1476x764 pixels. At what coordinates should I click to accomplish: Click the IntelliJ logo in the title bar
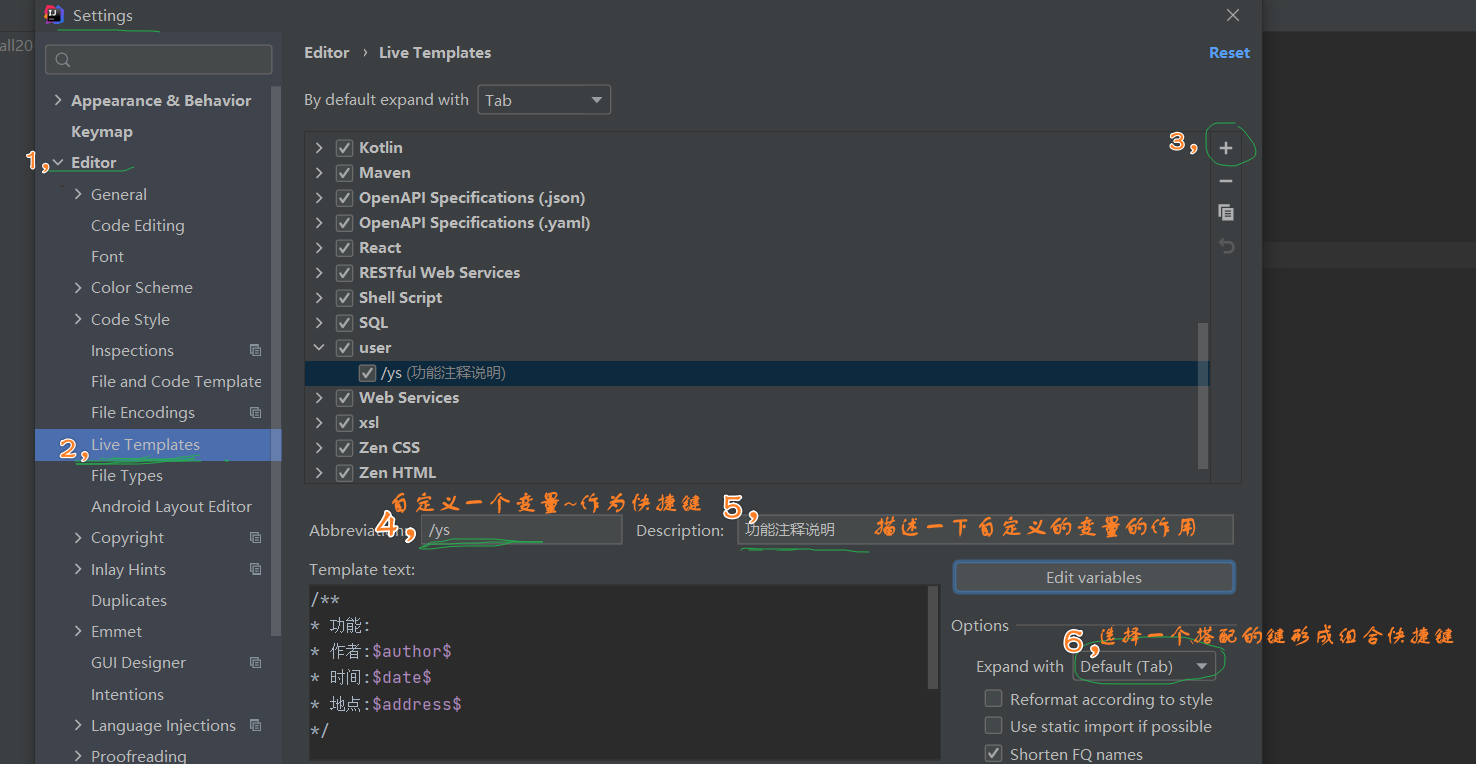coord(54,15)
